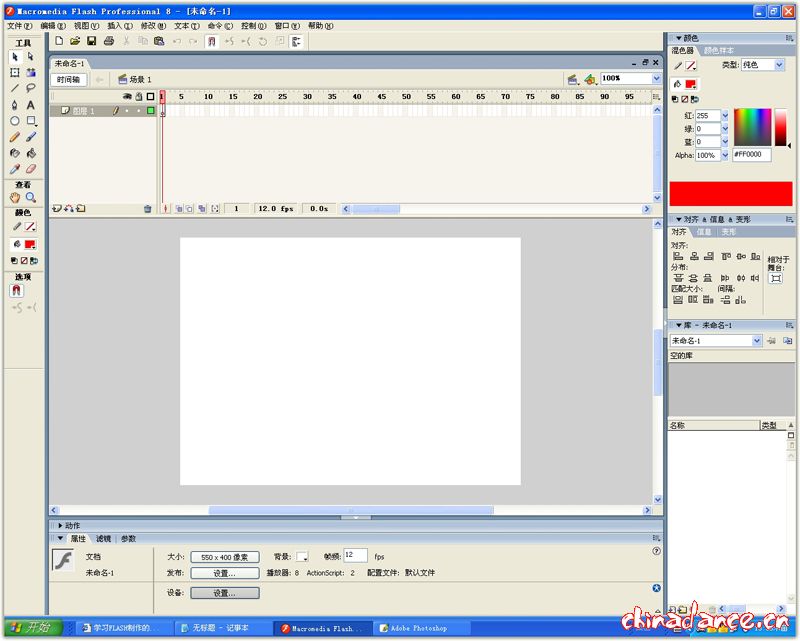Pick the Eraser tool

point(31,169)
